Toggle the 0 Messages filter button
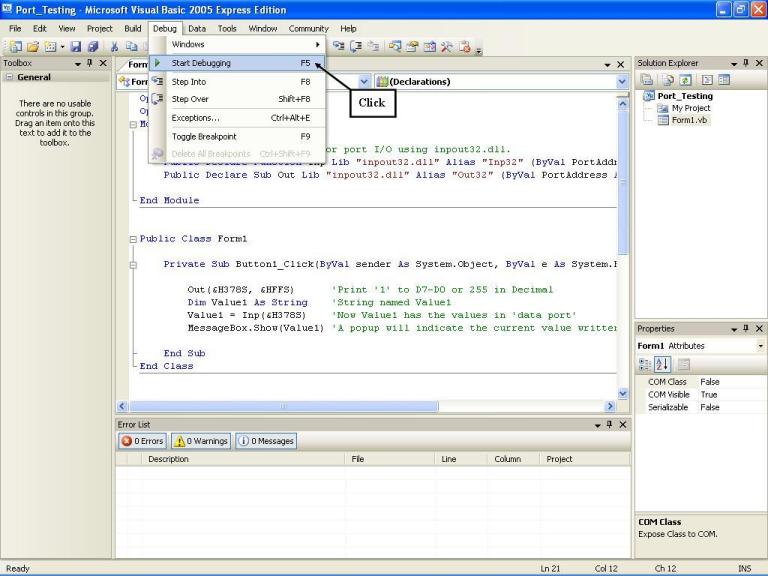This screenshot has width=768, height=576. (x=266, y=441)
